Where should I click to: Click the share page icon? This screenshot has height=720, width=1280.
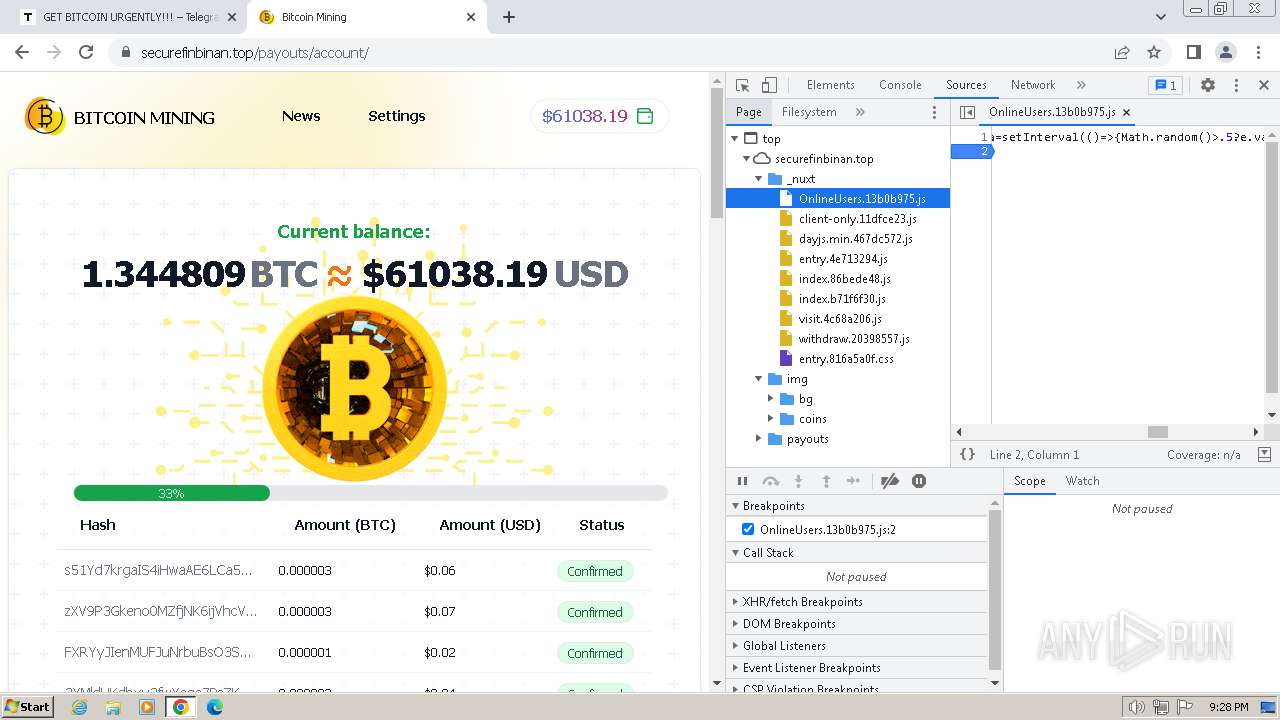1122,52
